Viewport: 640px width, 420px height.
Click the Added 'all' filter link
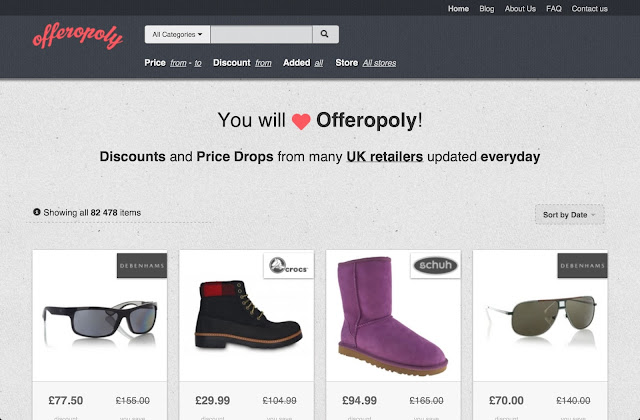(x=319, y=63)
